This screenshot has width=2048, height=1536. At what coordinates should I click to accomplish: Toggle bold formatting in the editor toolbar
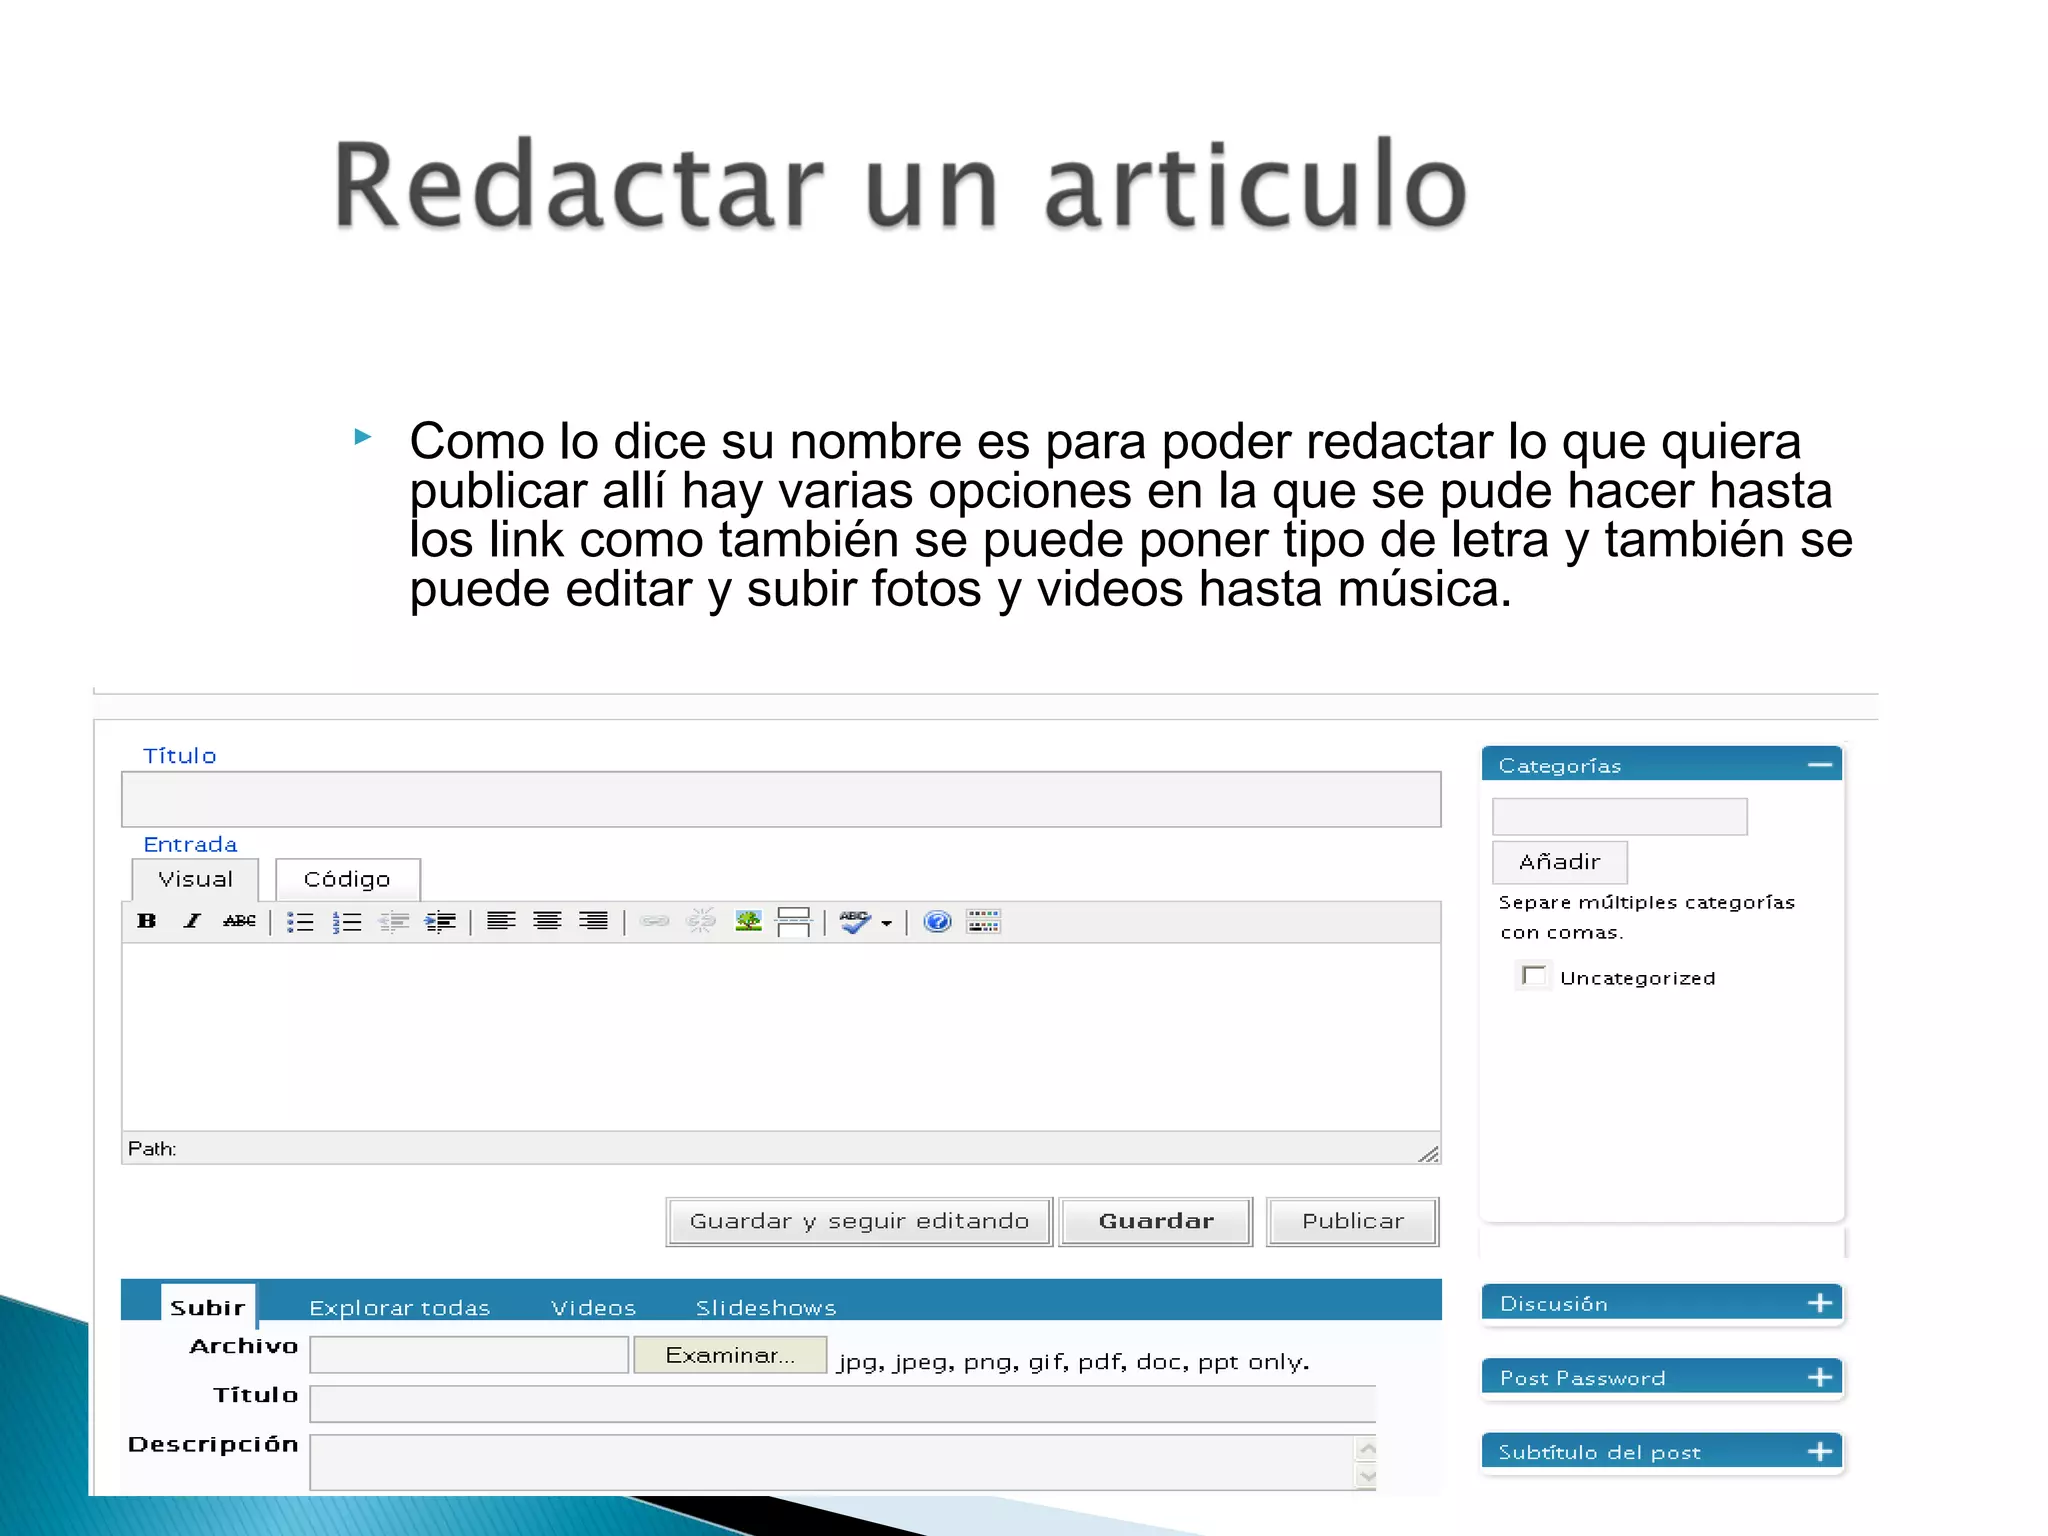pos(147,921)
